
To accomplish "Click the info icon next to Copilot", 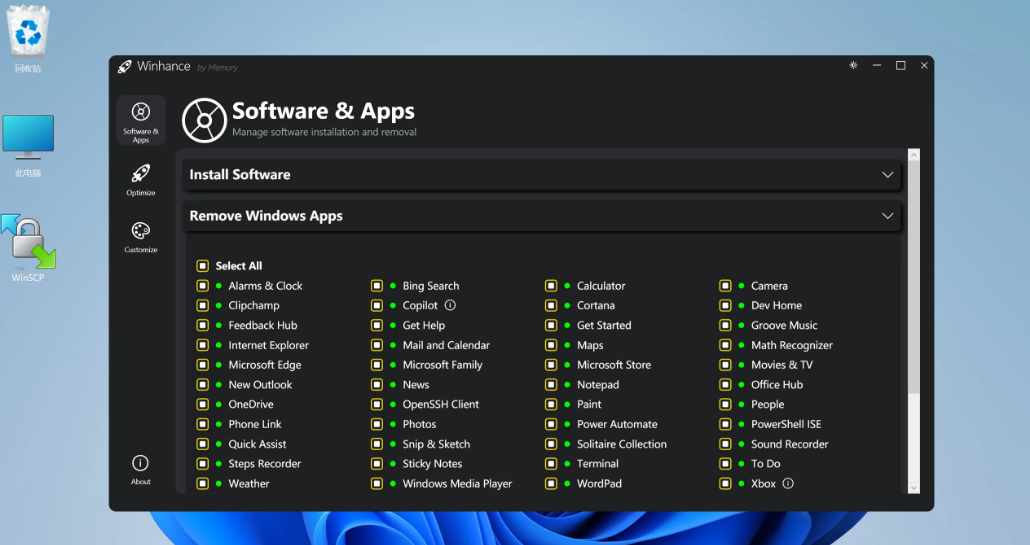I will [x=450, y=306].
